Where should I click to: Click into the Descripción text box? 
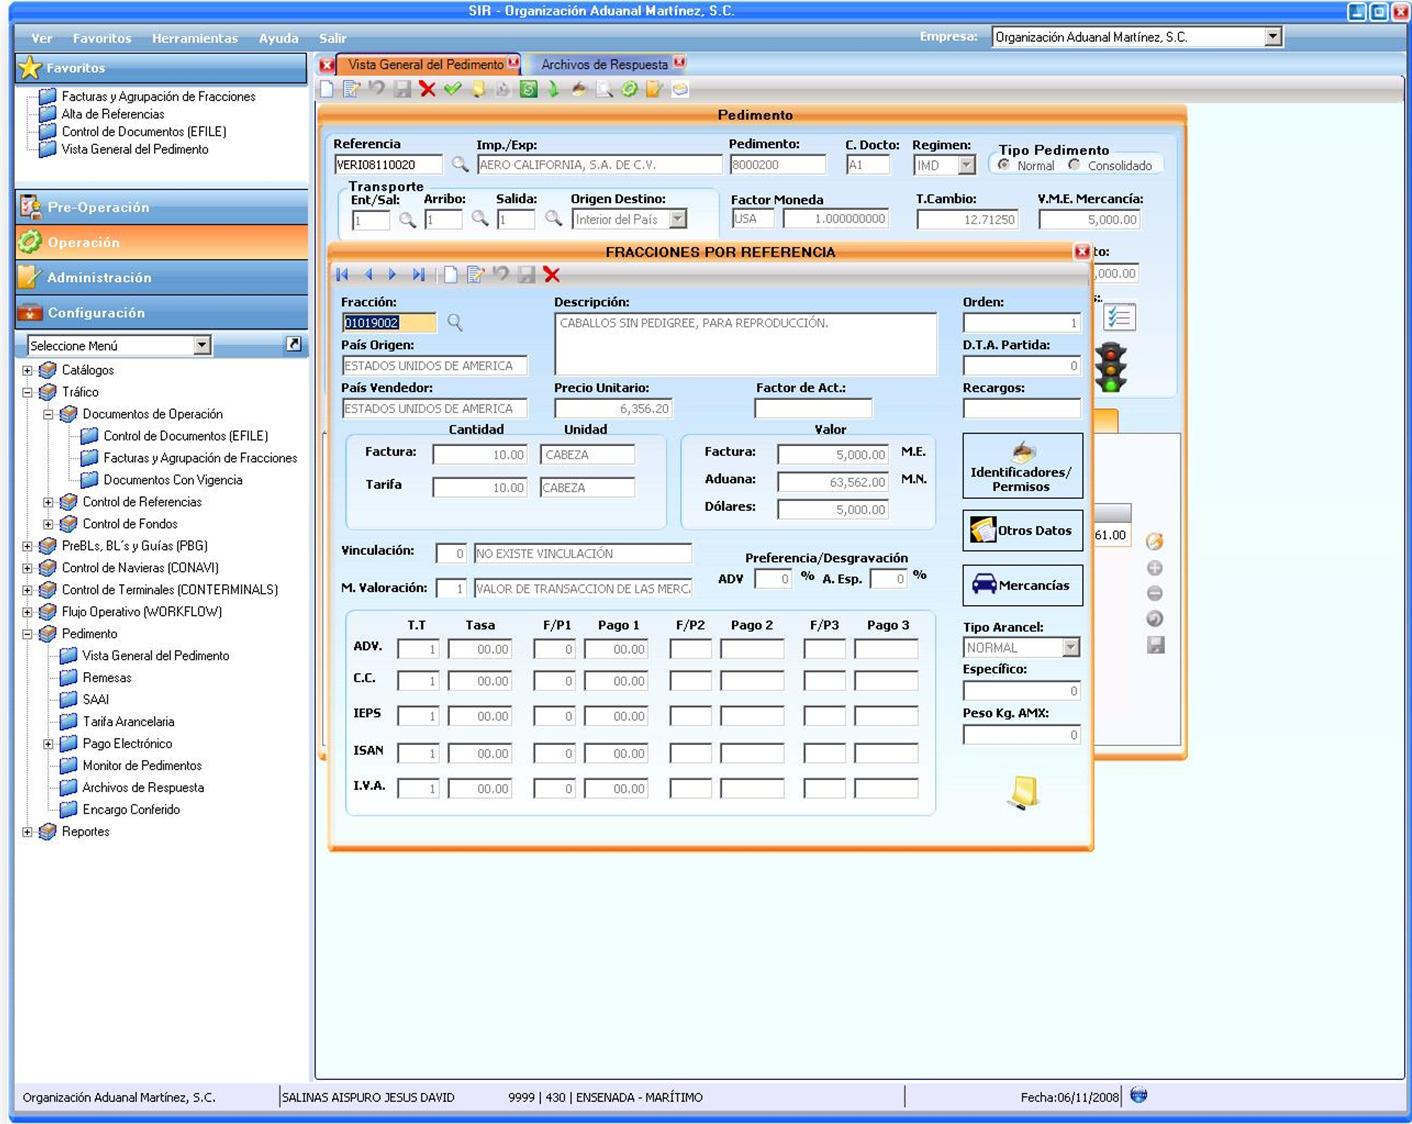click(x=745, y=343)
